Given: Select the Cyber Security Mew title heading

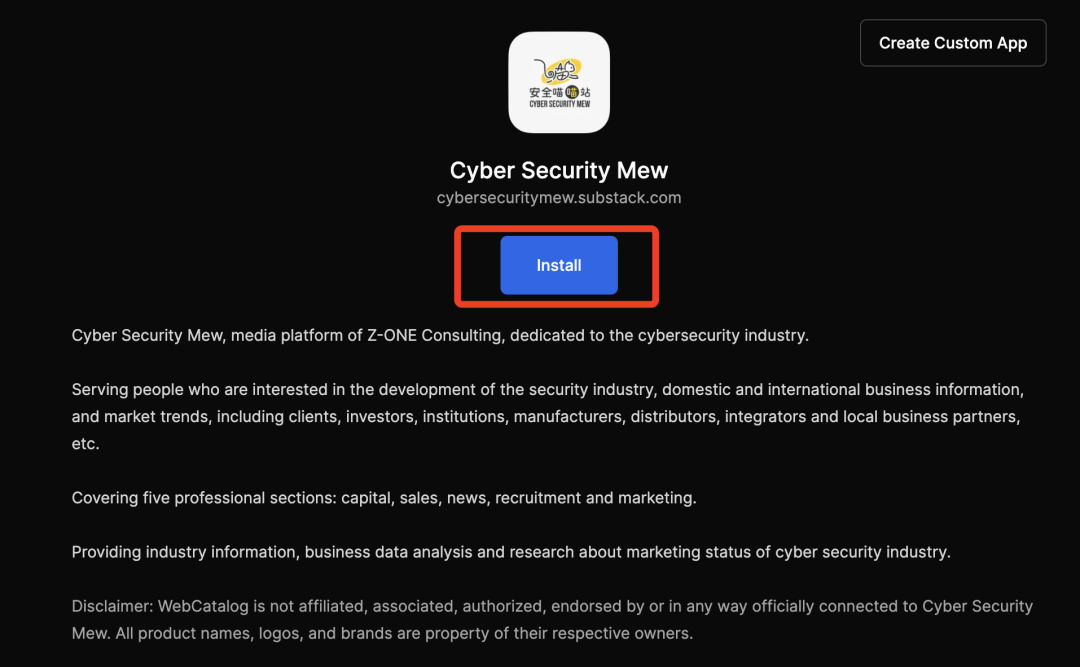Looking at the screenshot, I should (559, 170).
